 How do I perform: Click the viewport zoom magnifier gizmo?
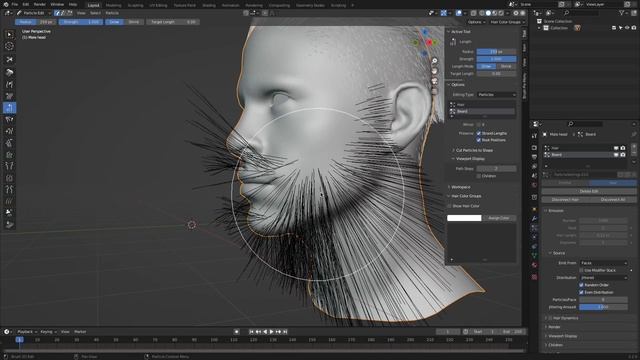tap(435, 61)
